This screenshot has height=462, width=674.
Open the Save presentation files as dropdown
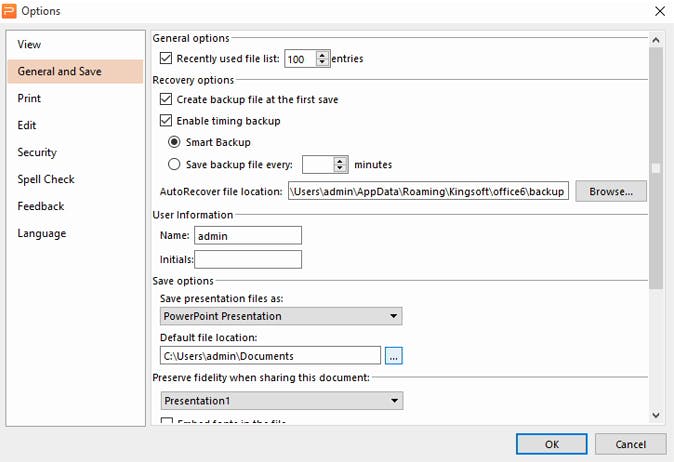click(281, 316)
